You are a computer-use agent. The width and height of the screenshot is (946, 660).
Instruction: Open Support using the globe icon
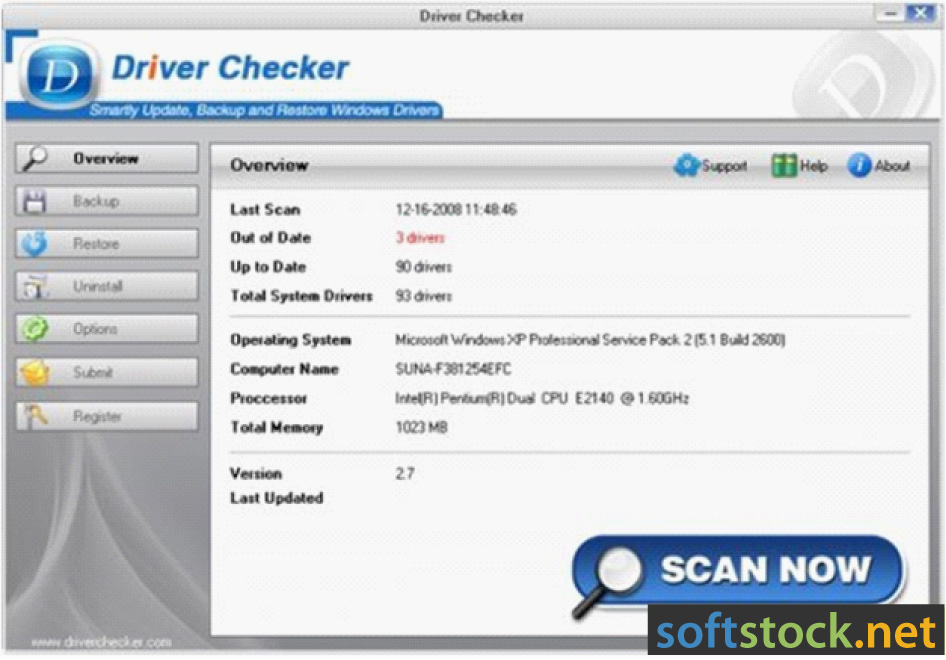[x=687, y=165]
